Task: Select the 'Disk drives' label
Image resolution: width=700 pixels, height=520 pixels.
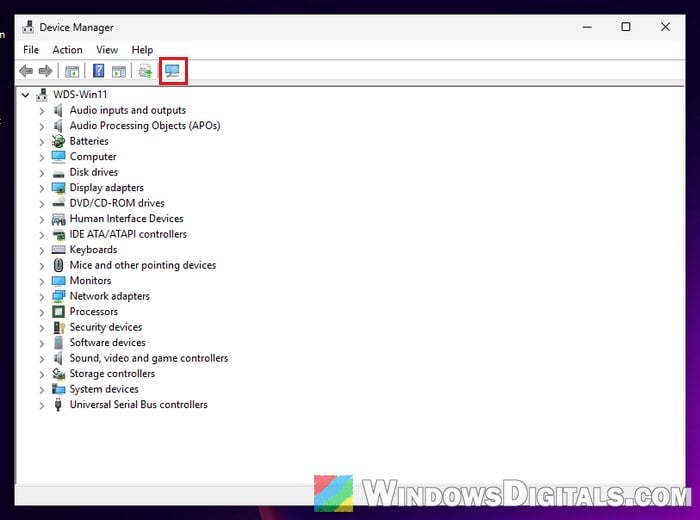Action: (x=94, y=172)
